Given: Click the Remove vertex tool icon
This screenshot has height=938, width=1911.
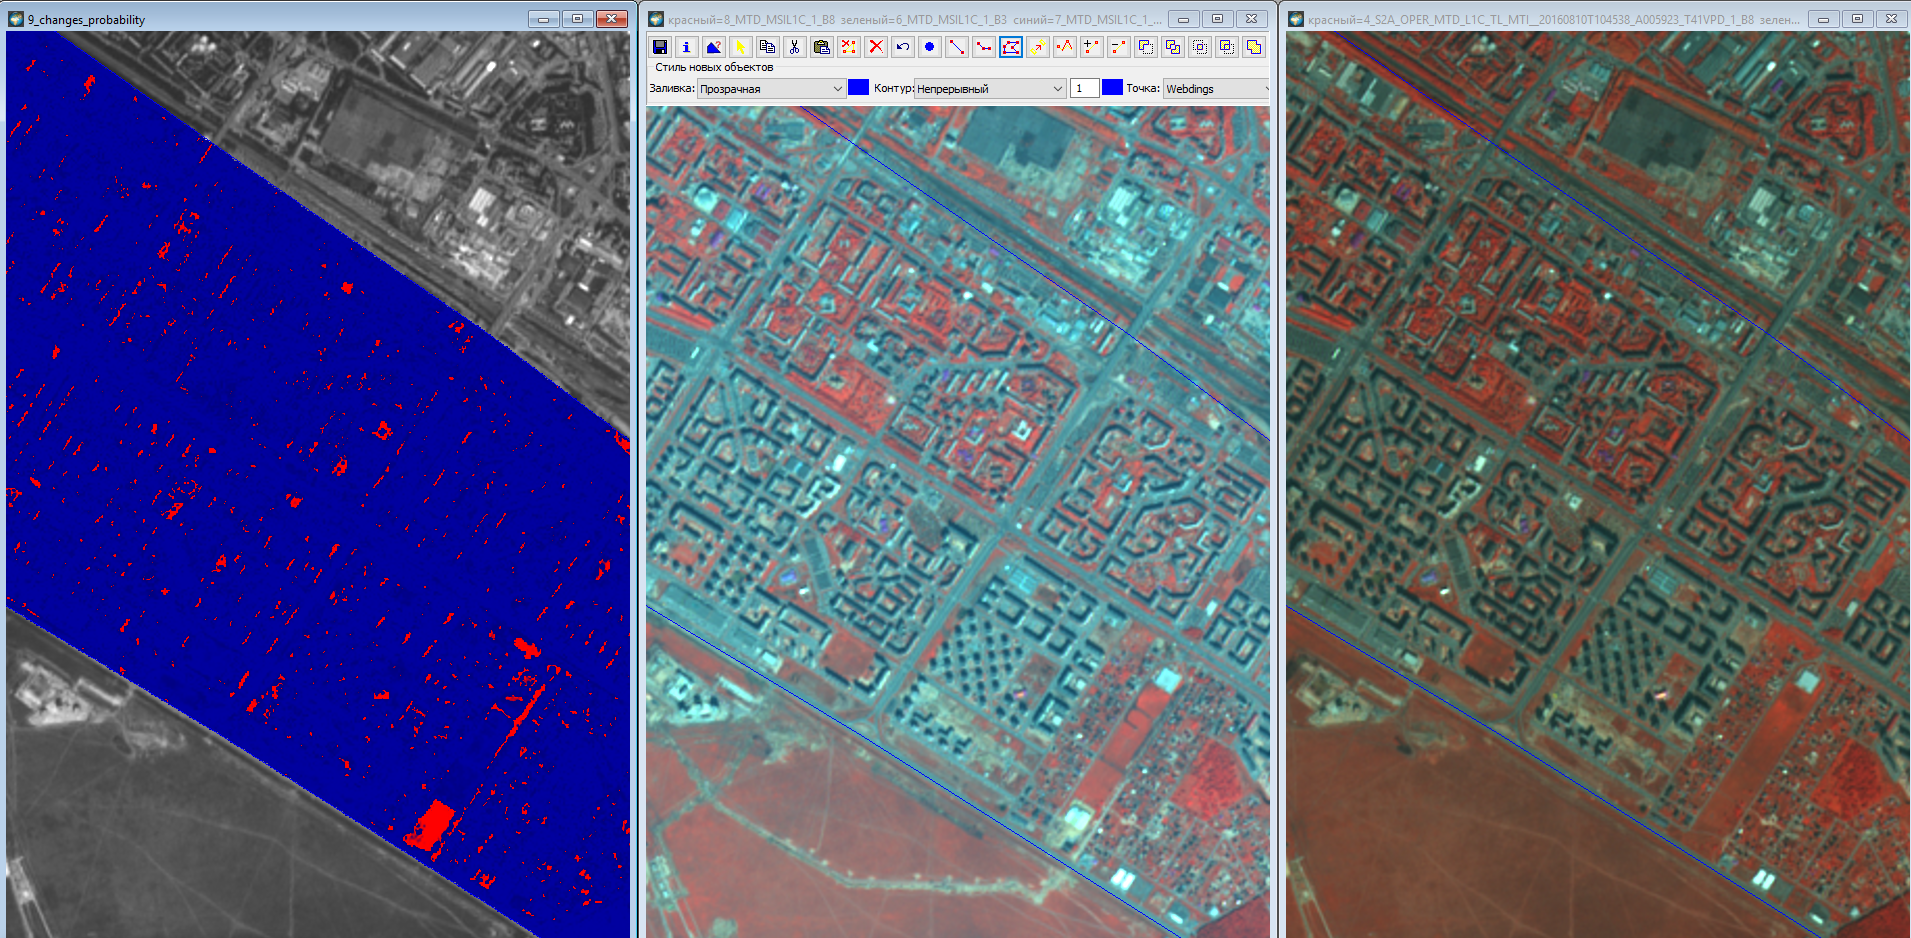Looking at the screenshot, I should click(x=1119, y=47).
